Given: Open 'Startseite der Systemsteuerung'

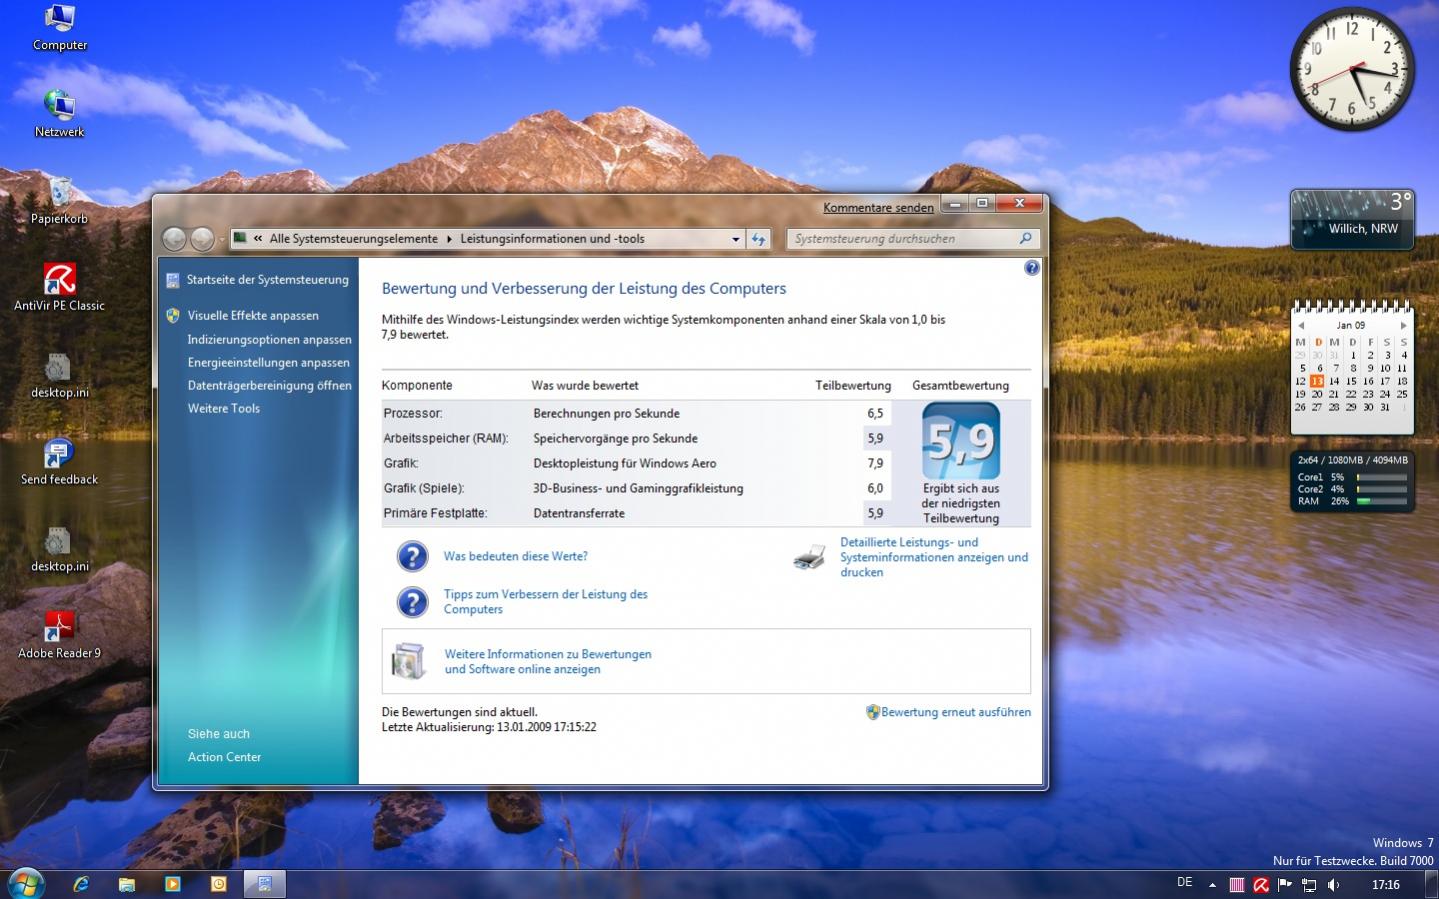Looking at the screenshot, I should [x=267, y=280].
